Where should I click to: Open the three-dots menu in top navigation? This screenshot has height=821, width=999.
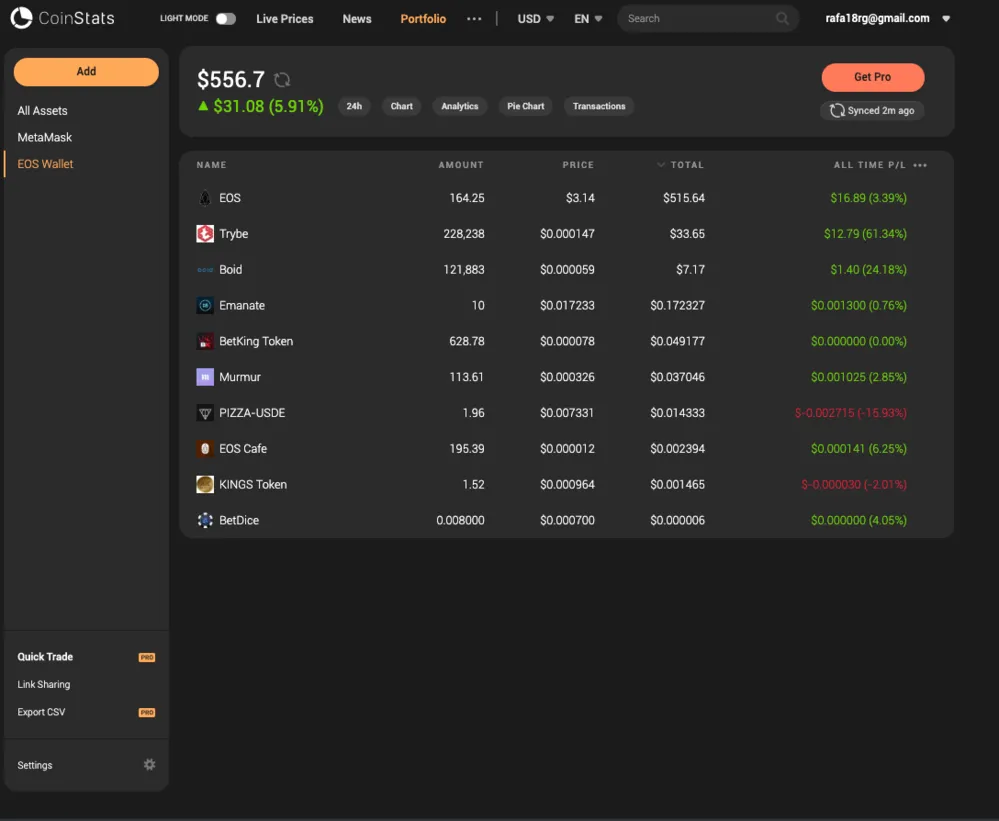click(x=474, y=18)
